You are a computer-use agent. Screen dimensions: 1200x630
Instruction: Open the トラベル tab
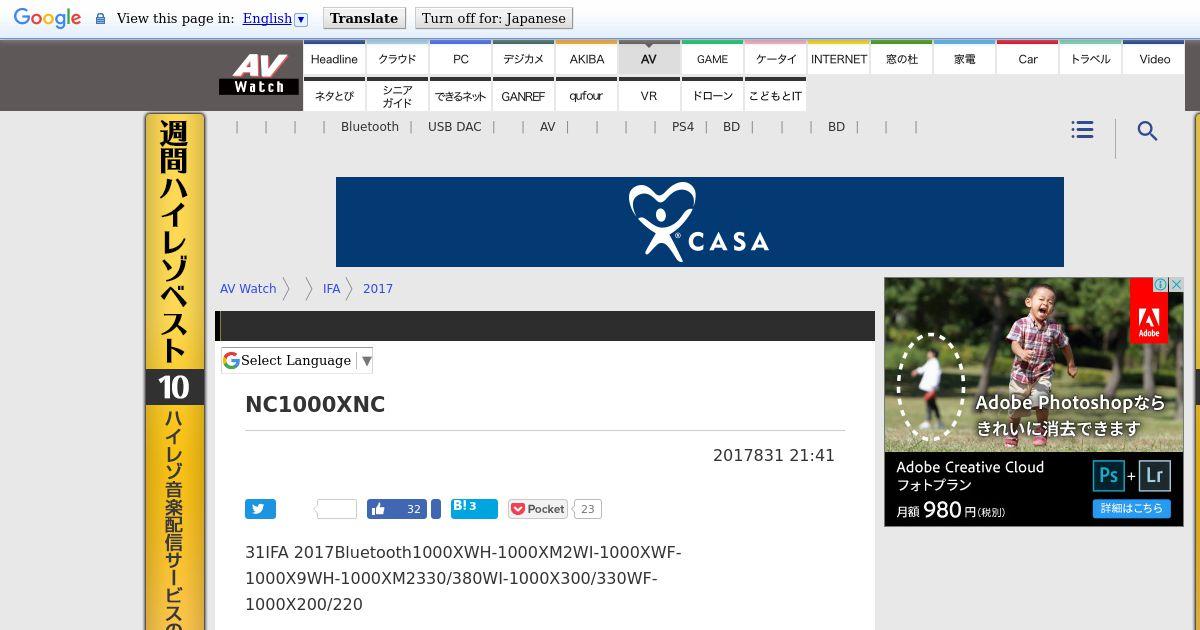(1091, 59)
